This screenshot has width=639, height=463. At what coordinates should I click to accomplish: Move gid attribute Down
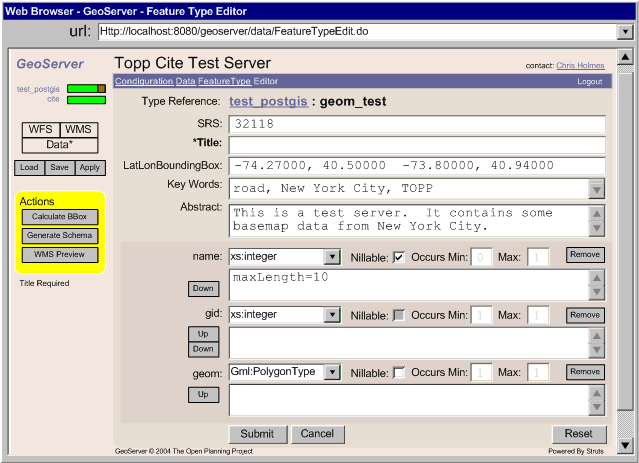tap(203, 349)
